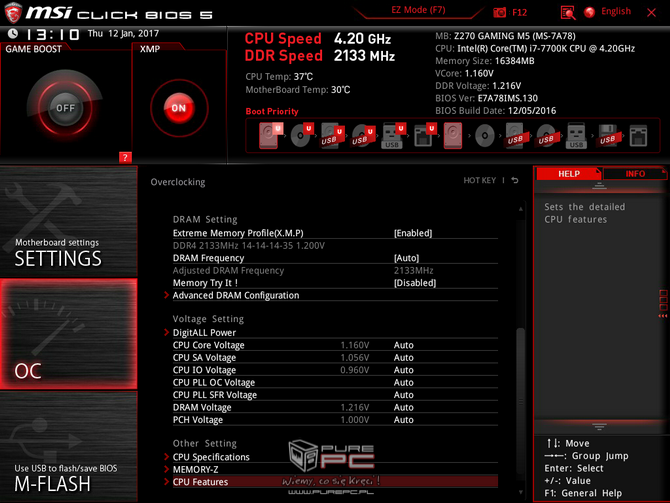Set PCH Voltage Auto field

coord(404,420)
